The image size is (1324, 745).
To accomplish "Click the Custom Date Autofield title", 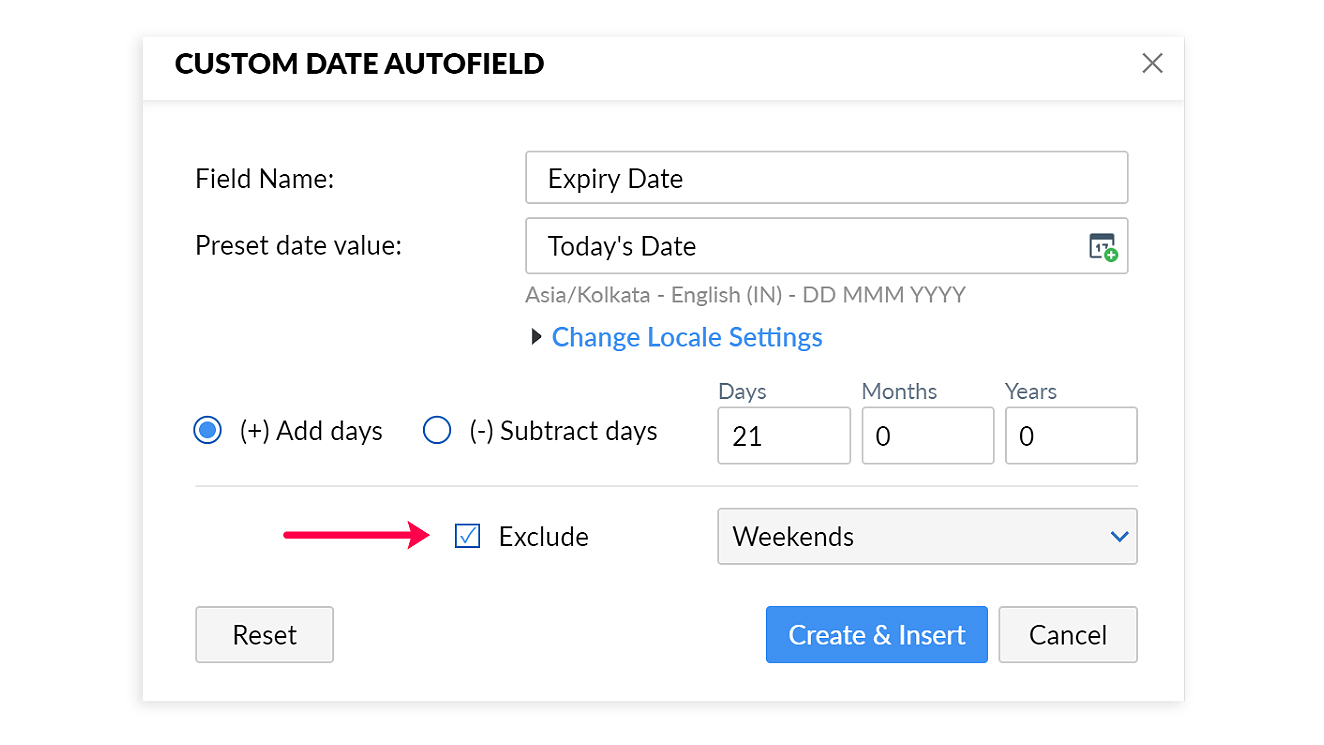I will pyautogui.click(x=359, y=64).
